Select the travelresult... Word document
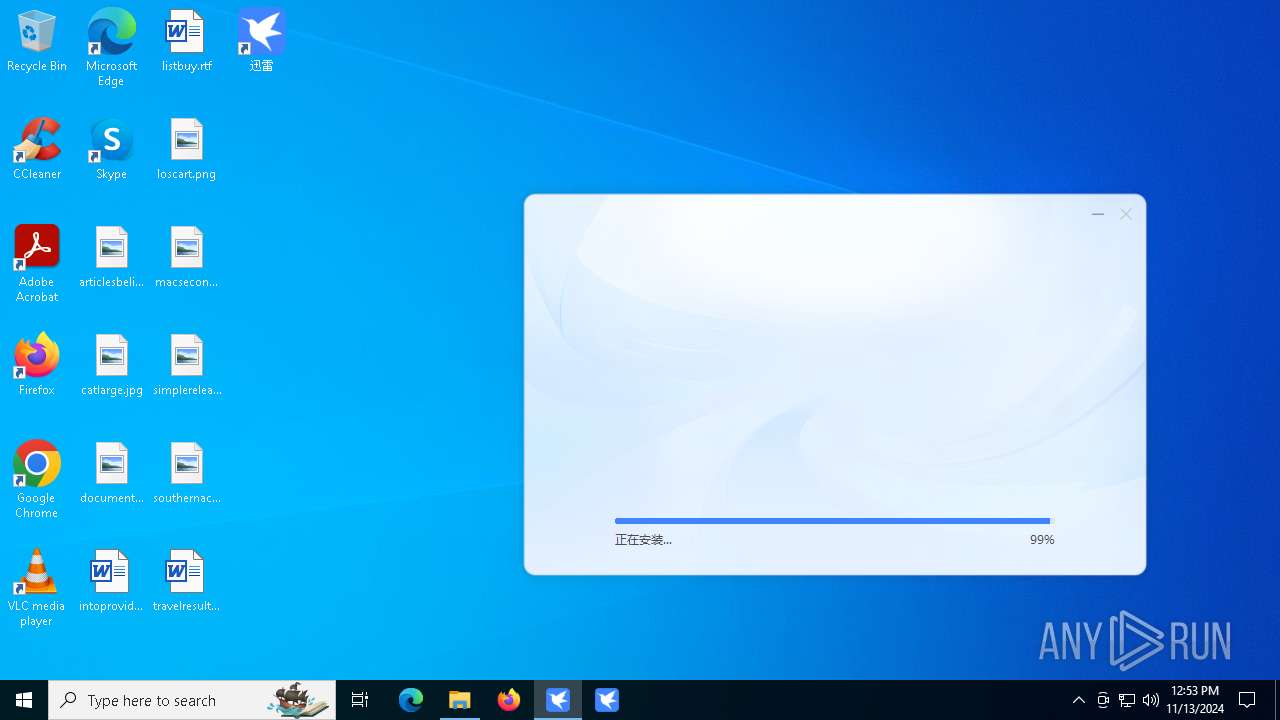Screen dimensions: 1280x720 (x=186, y=582)
